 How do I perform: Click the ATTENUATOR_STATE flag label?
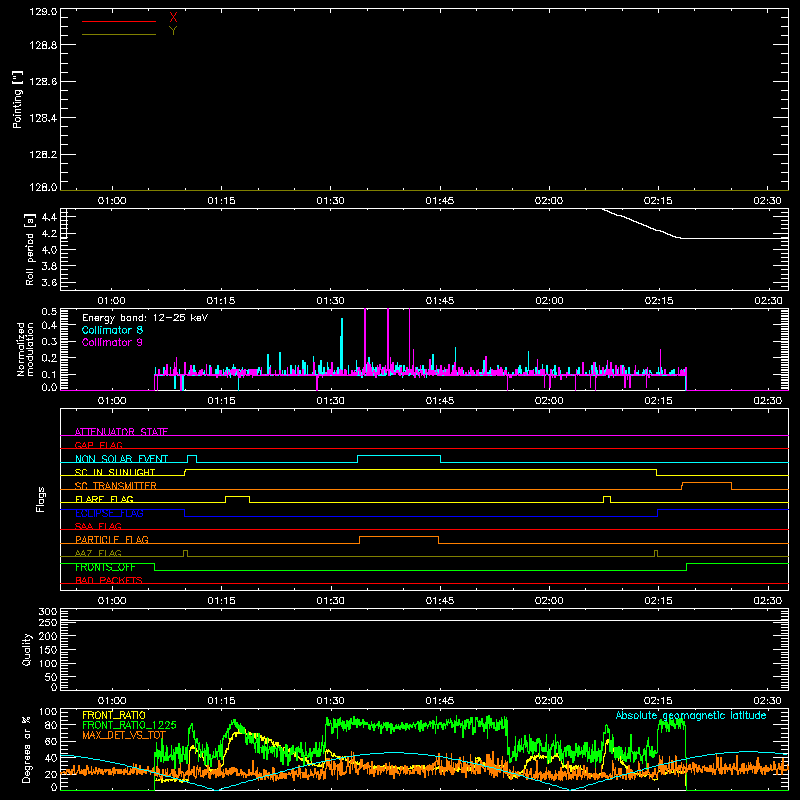[121, 432]
